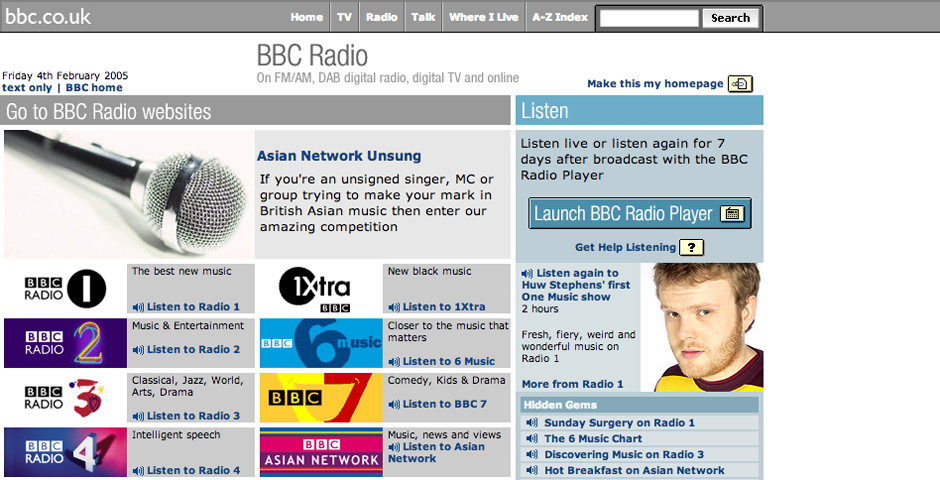Image resolution: width=940 pixels, height=480 pixels.
Task: Open Discovering Music on Radio 3 link
Action: [624, 454]
